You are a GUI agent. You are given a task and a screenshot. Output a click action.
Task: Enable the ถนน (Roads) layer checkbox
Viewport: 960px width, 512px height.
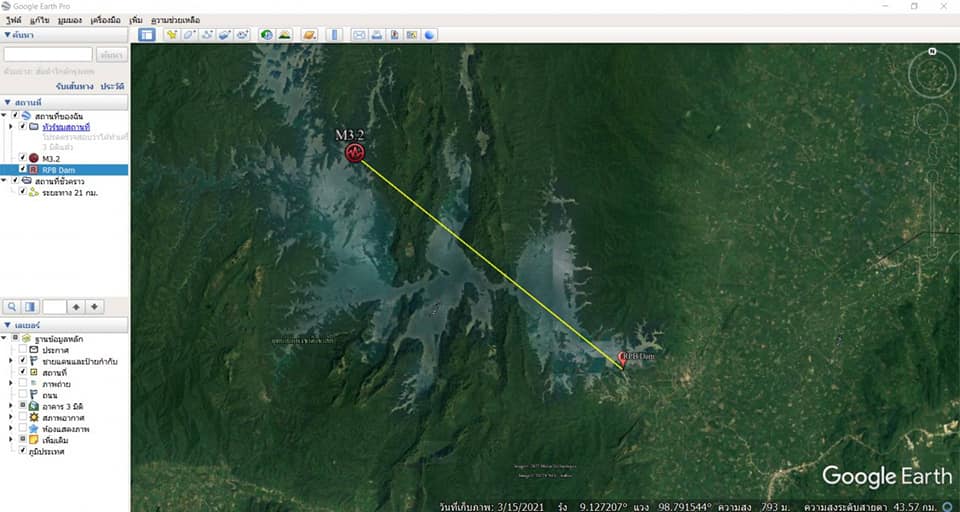[23, 394]
